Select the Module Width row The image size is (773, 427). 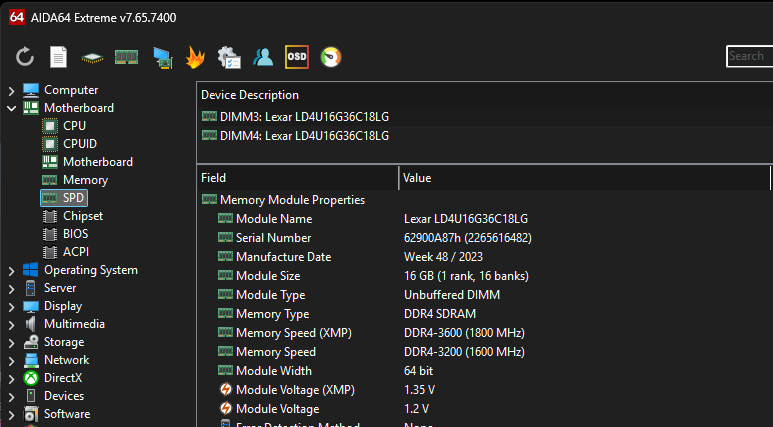click(x=485, y=371)
